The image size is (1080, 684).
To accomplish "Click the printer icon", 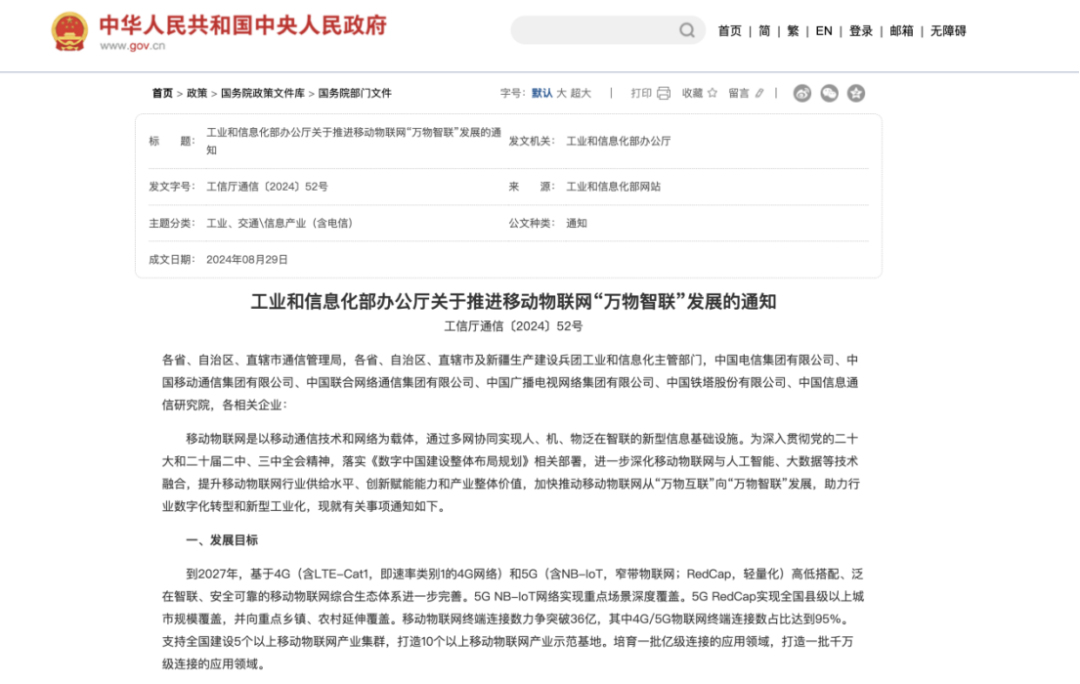I will tap(663, 93).
